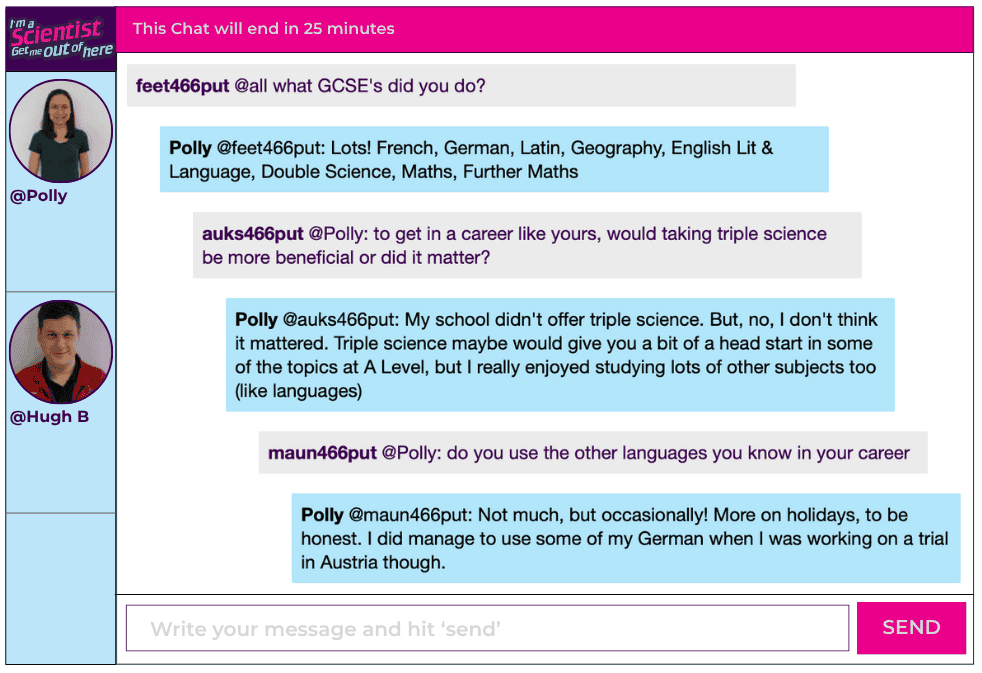Click Polly's answer about working in Austria
This screenshot has height=673, width=982.
pyautogui.click(x=625, y=538)
